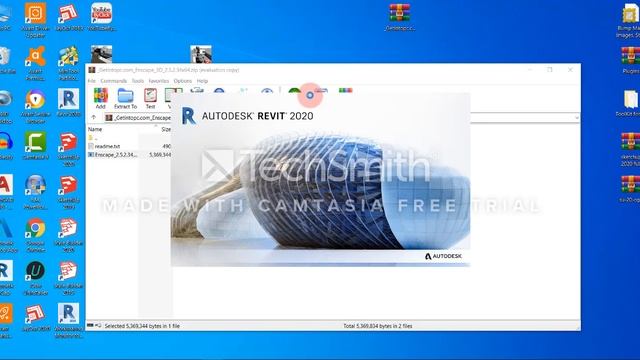Go up one folder level in WinRAR
640x360 pixels.
[x=93, y=118]
